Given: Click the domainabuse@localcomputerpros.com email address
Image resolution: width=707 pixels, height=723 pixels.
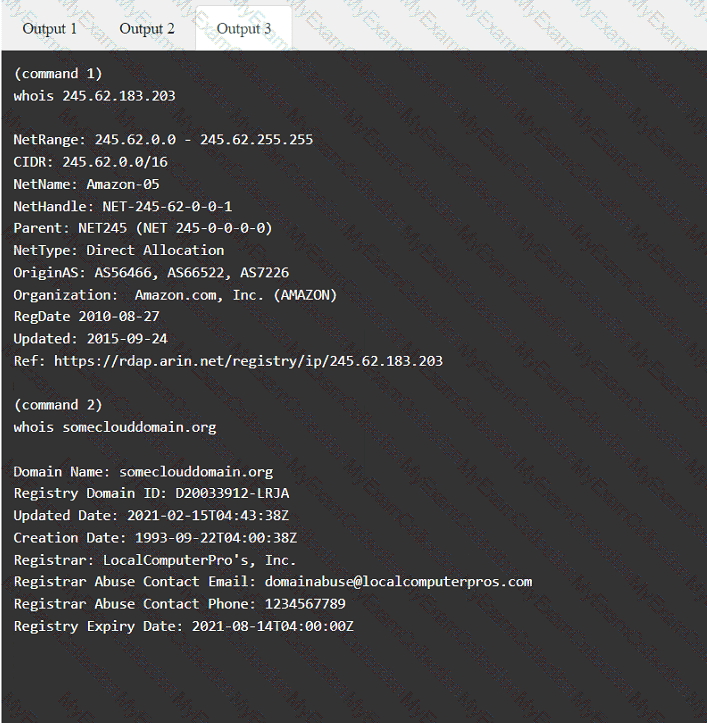Looking at the screenshot, I should 398,581.
